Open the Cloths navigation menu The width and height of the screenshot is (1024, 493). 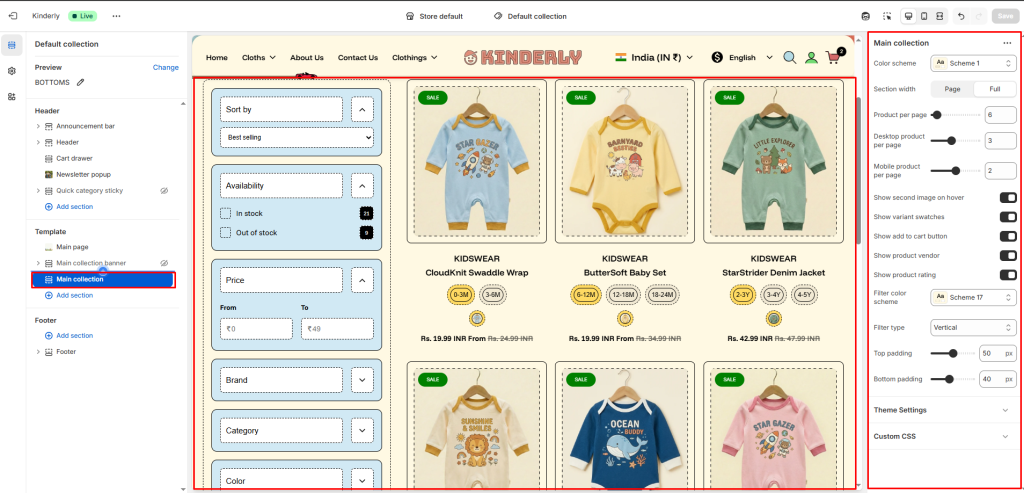[259, 57]
